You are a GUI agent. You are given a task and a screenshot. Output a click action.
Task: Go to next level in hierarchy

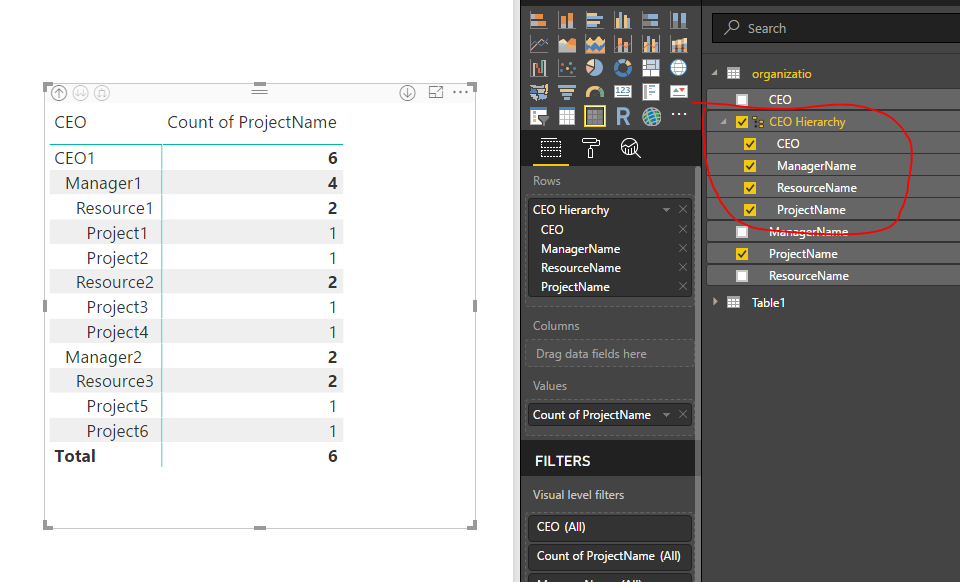coord(80,93)
